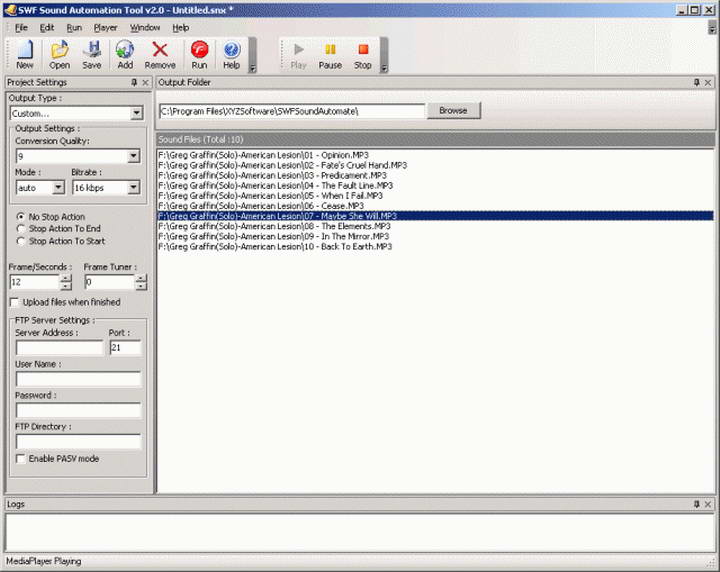720x572 pixels.
Task: Click the Password field
Action: (x=79, y=410)
